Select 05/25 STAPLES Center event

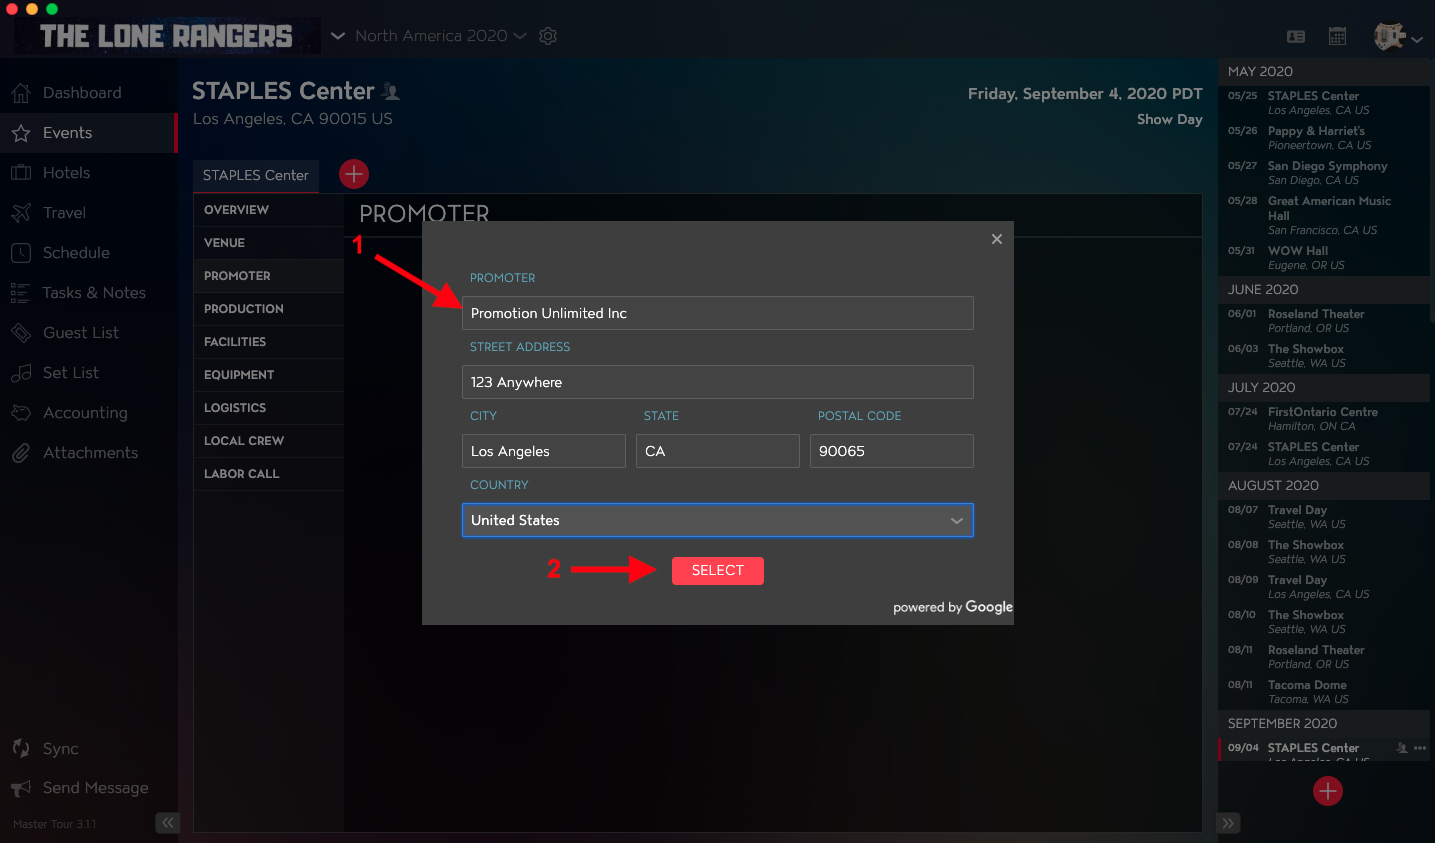click(x=1324, y=103)
